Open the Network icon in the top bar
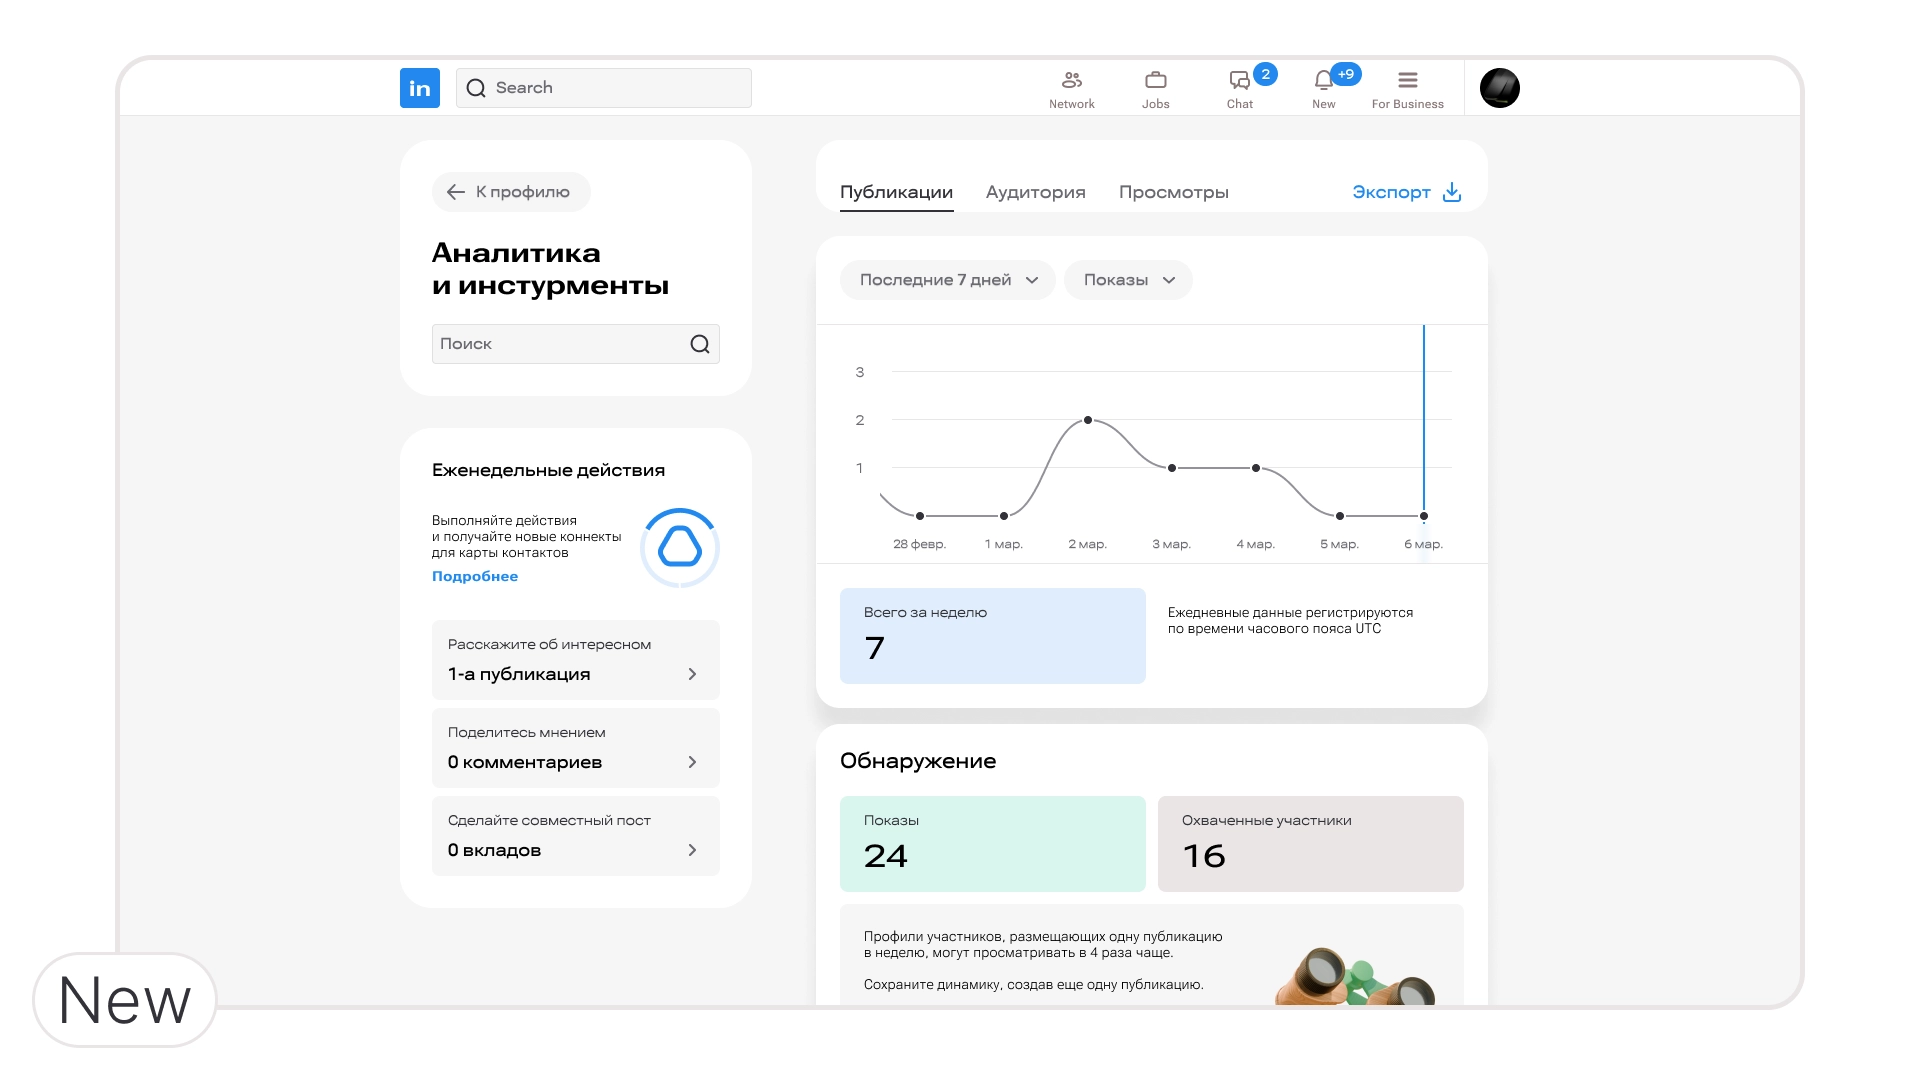Image resolution: width=1920 pixels, height=1080 pixels. [1071, 81]
